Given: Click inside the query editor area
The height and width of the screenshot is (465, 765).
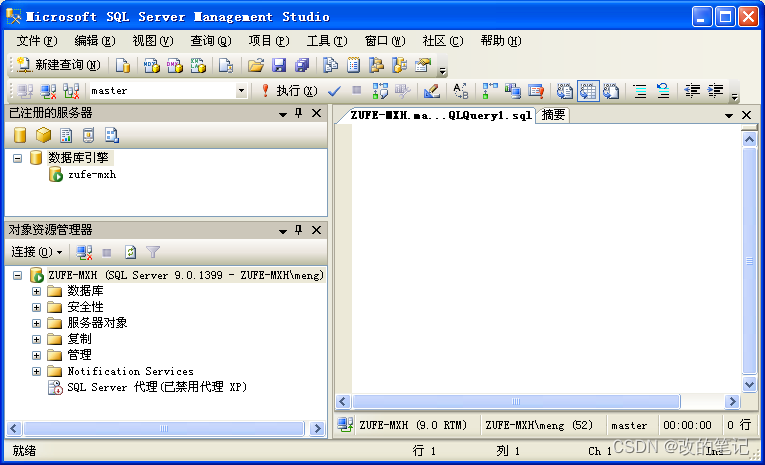Looking at the screenshot, I should [x=546, y=259].
